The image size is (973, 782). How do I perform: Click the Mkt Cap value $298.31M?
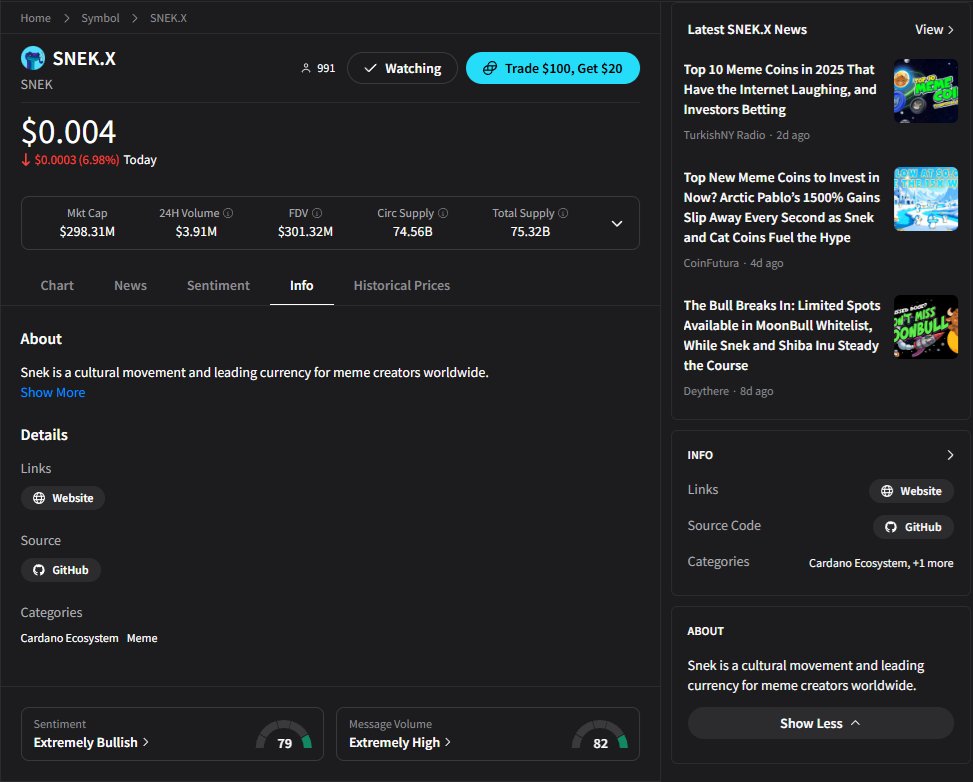pyautogui.click(x=87, y=231)
